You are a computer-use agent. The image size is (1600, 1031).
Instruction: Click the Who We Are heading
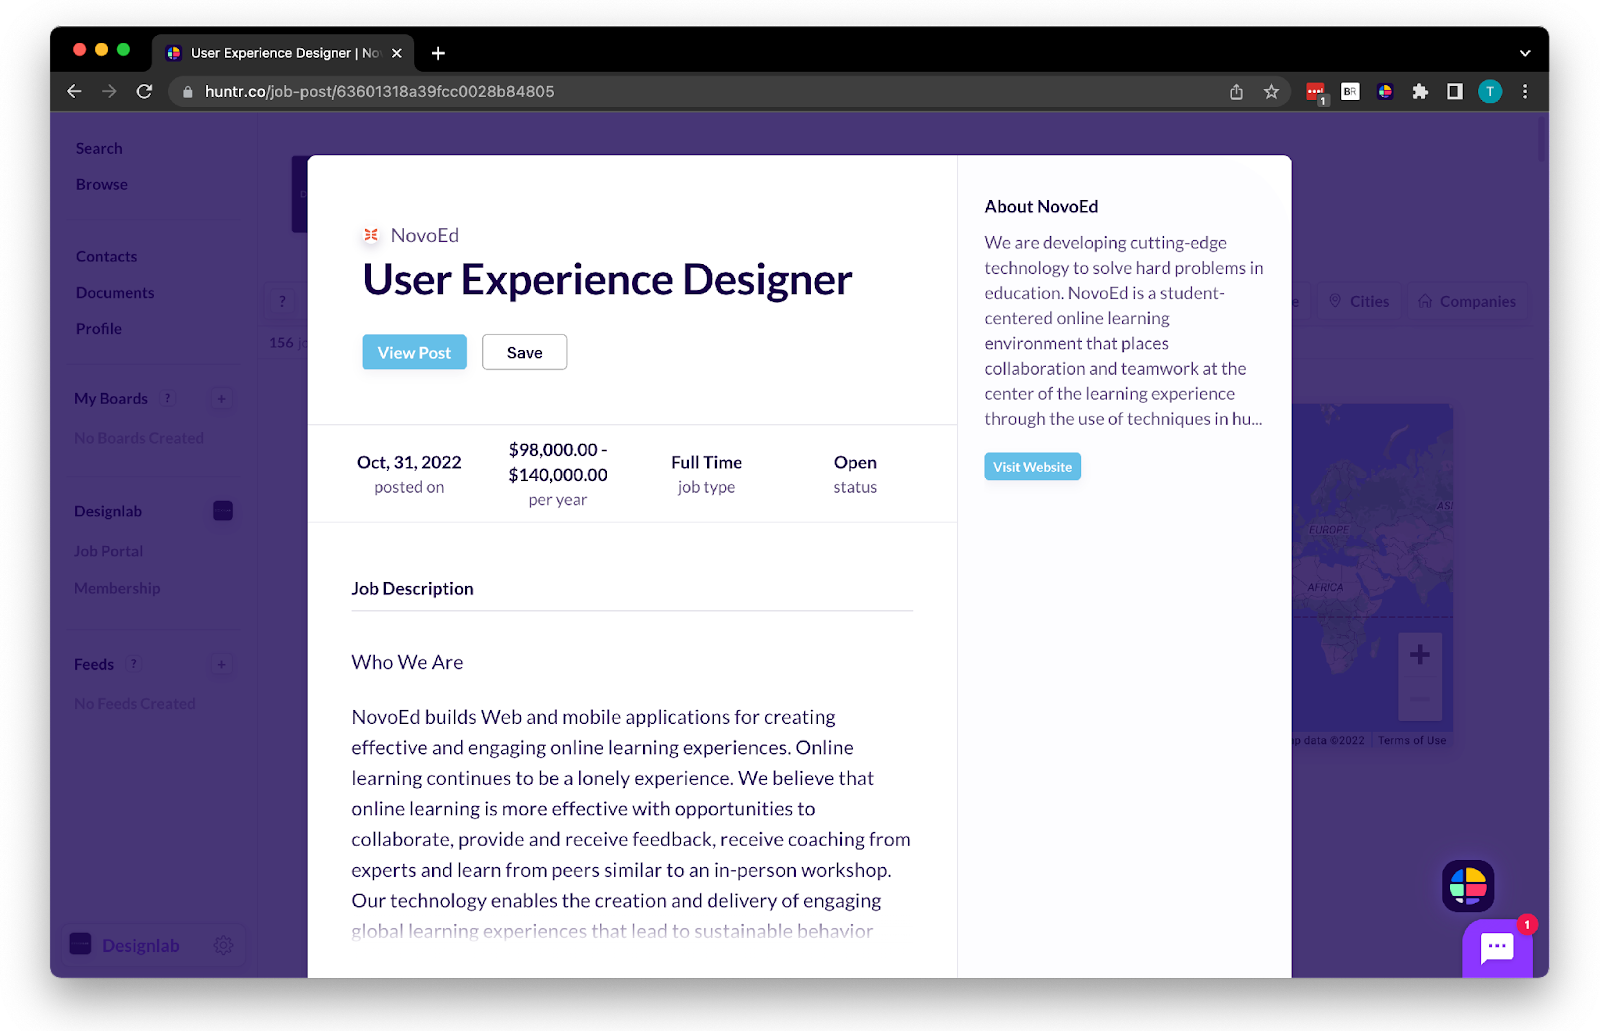[x=407, y=662]
